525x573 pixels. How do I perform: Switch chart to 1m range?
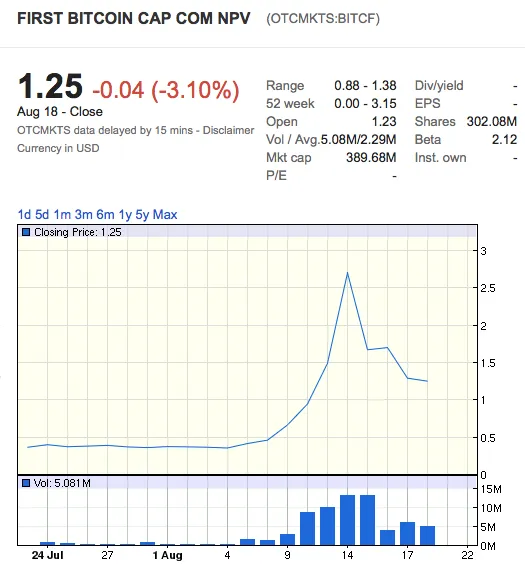point(62,215)
